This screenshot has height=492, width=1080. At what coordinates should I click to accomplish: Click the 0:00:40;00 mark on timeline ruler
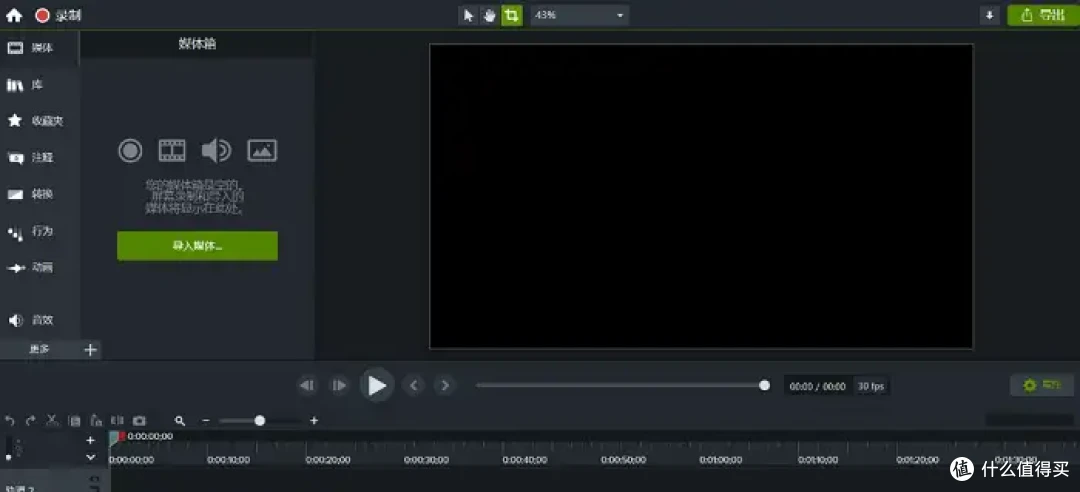pos(525,460)
